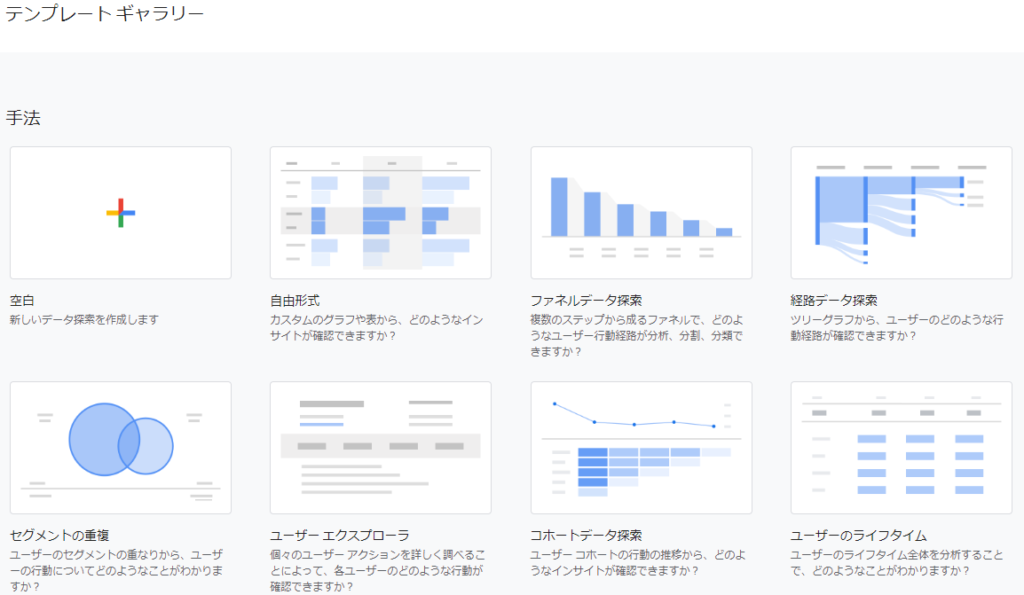This screenshot has width=1024, height=595.
Task: Click the 自由形式 title text
Action: [x=297, y=300]
